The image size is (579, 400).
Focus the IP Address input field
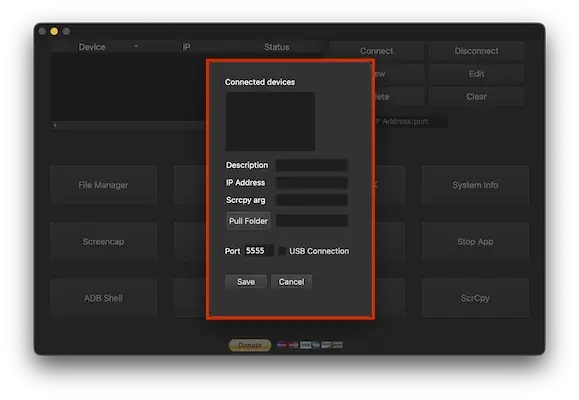[312, 182]
